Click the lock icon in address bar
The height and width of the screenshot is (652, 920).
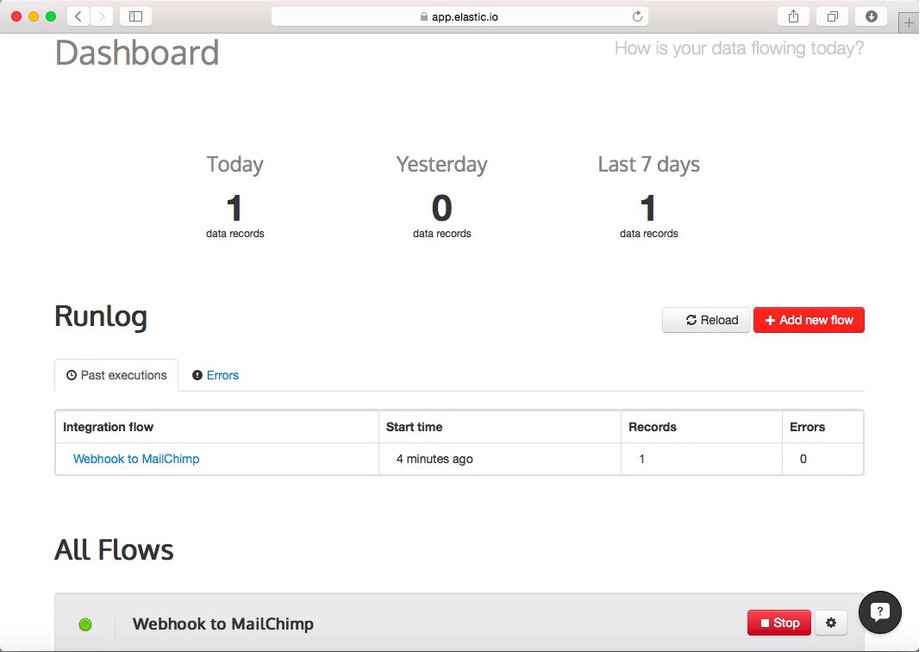(x=424, y=17)
